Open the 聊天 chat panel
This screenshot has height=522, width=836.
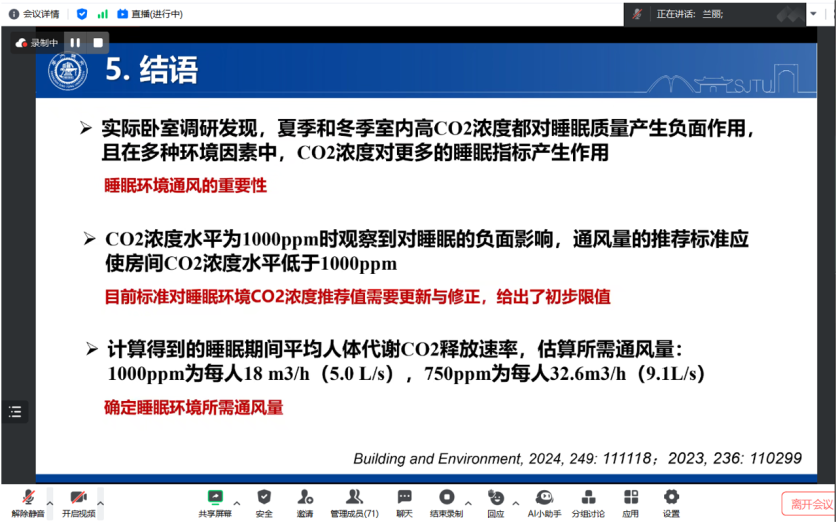404,500
